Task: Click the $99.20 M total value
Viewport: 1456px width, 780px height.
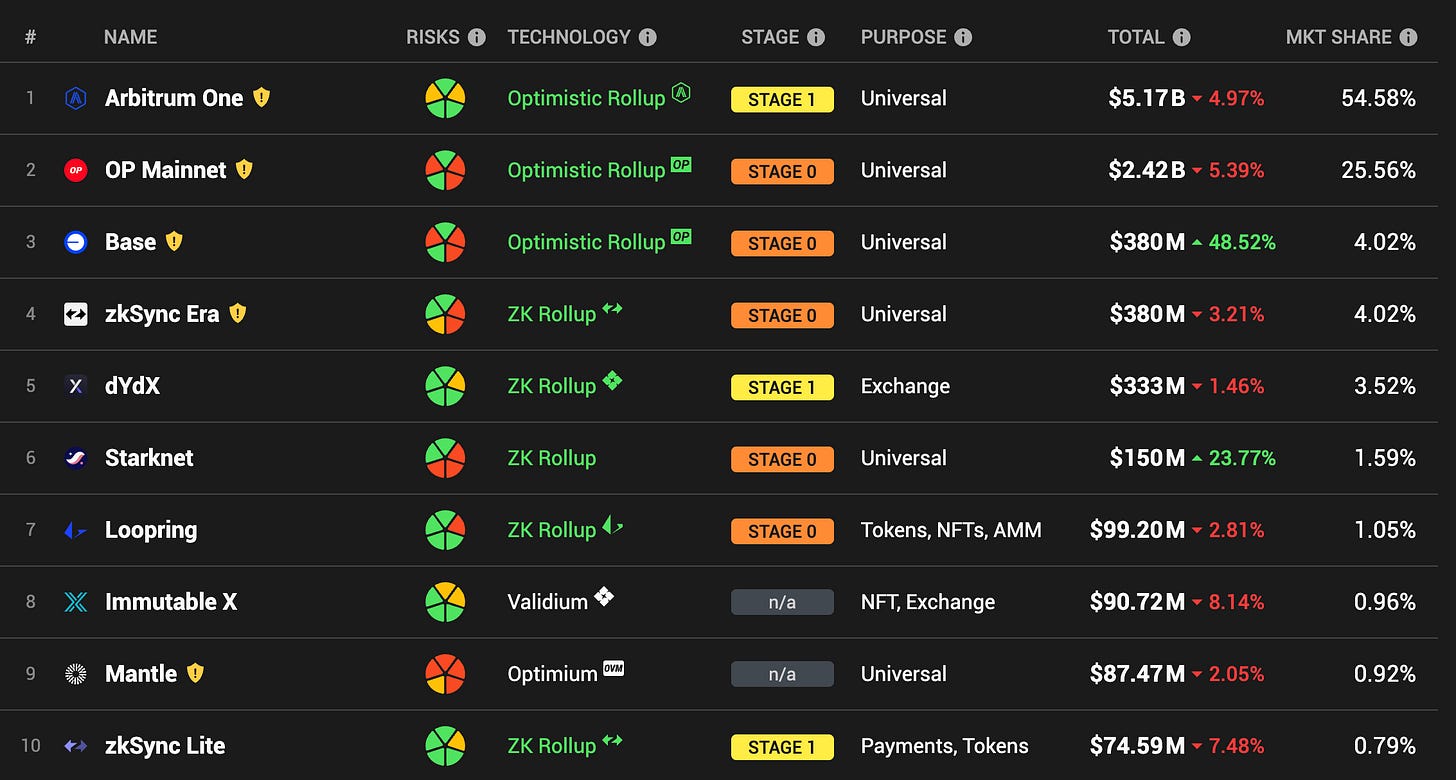Action: [1138, 530]
